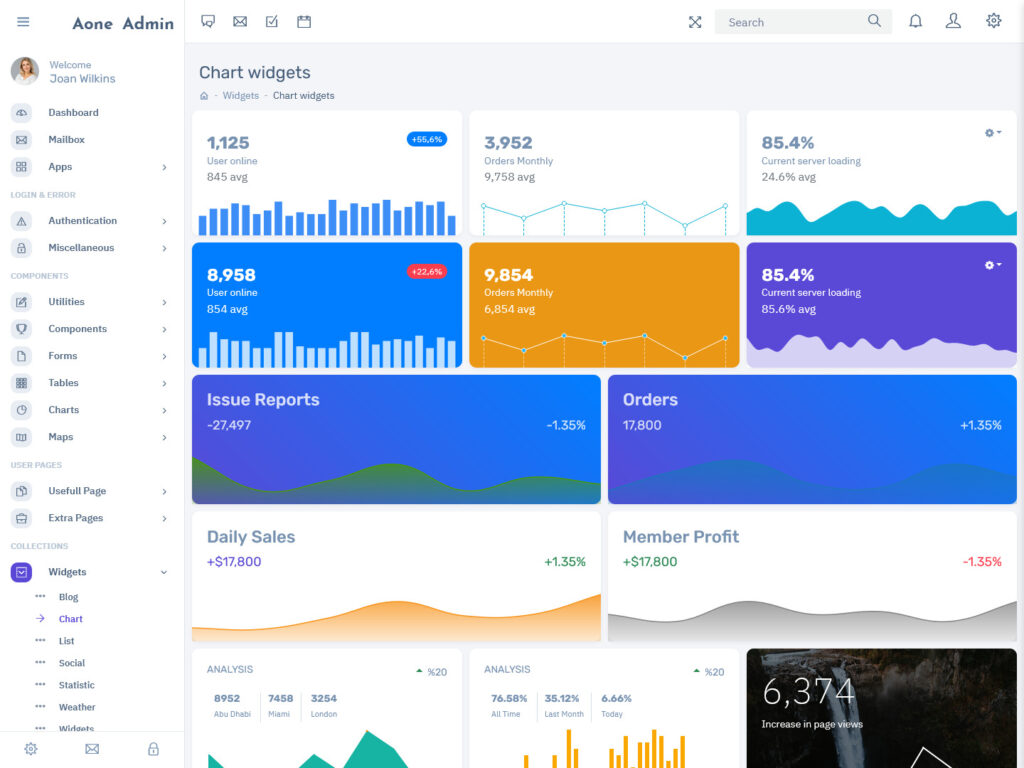1024x768 pixels.
Task: Open the chat icon in the top toolbar
Action: pos(207,20)
